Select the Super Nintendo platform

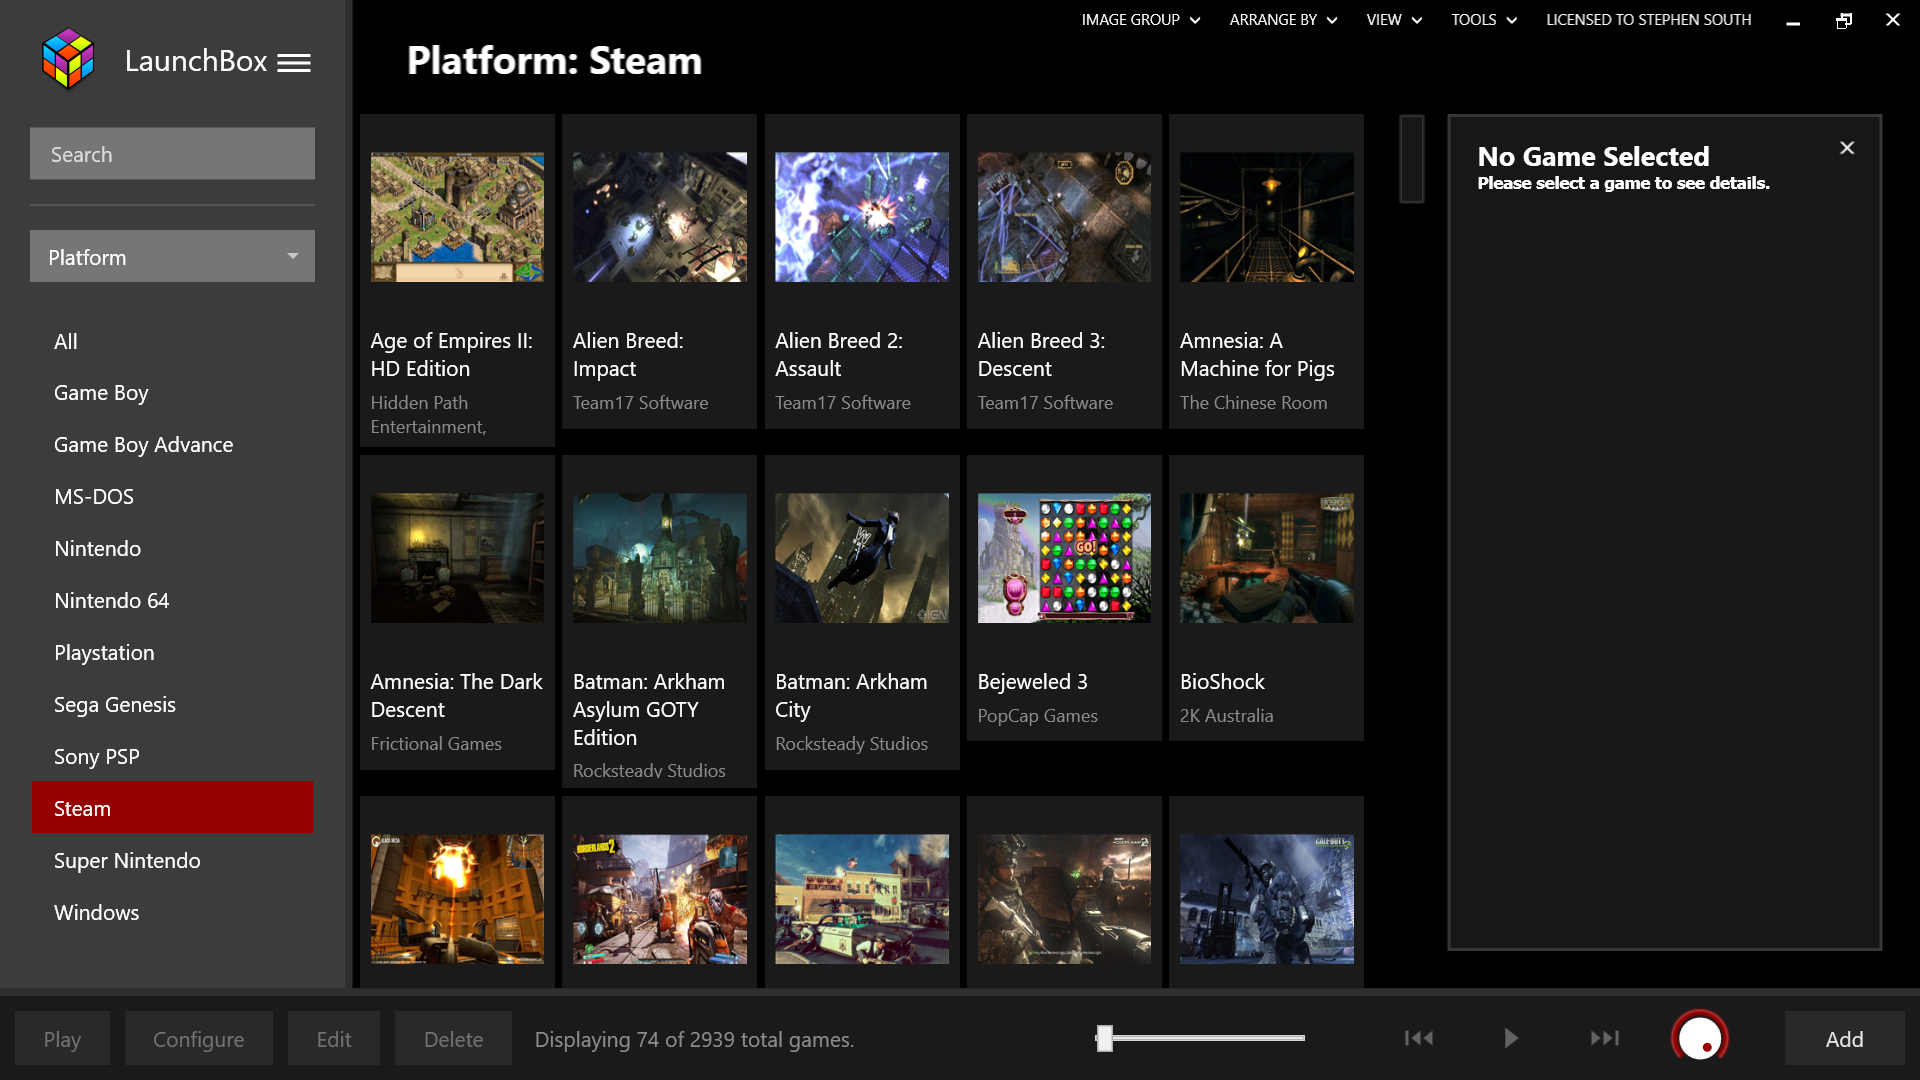[172, 861]
